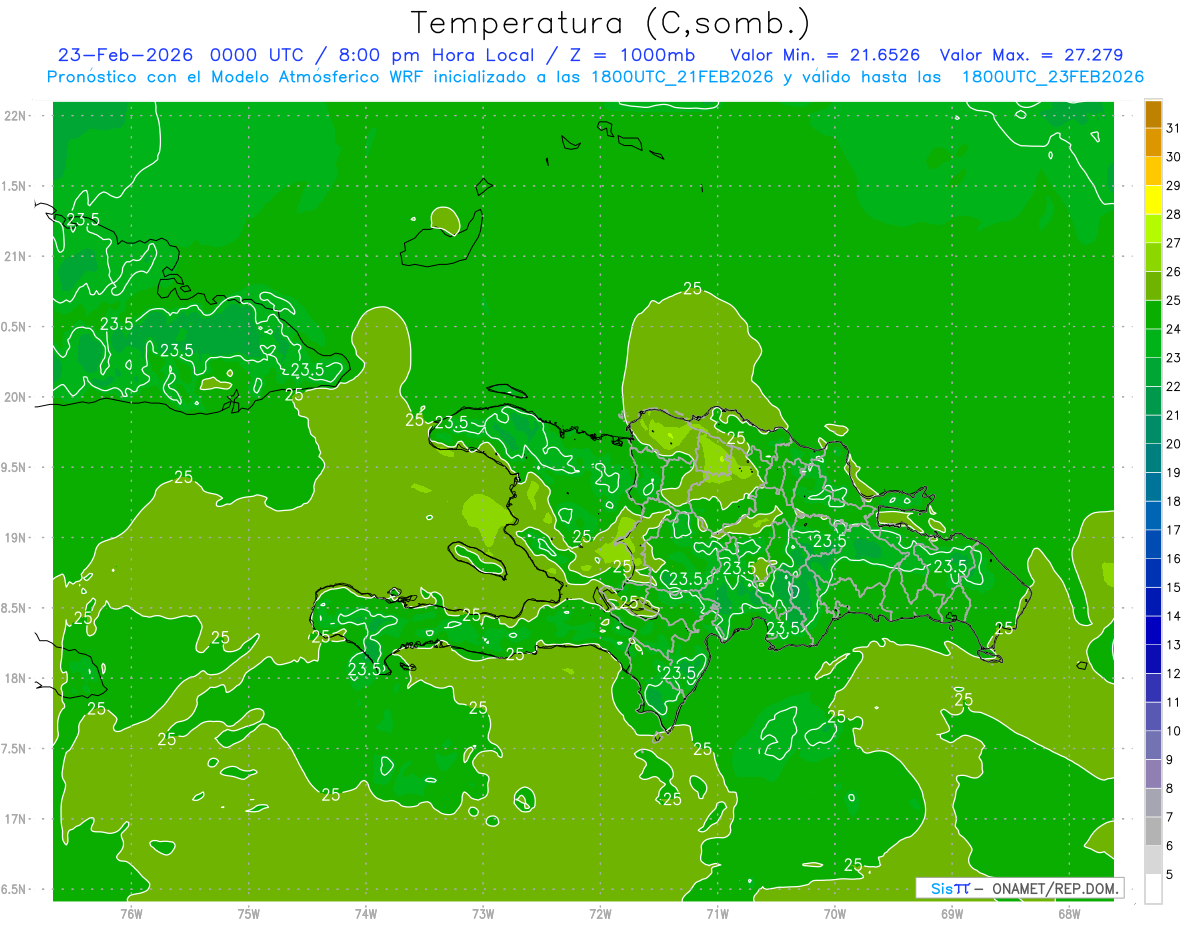Click the "69W" longitude axis label
Image resolution: width=1200 pixels, height=927 pixels.
(951, 913)
